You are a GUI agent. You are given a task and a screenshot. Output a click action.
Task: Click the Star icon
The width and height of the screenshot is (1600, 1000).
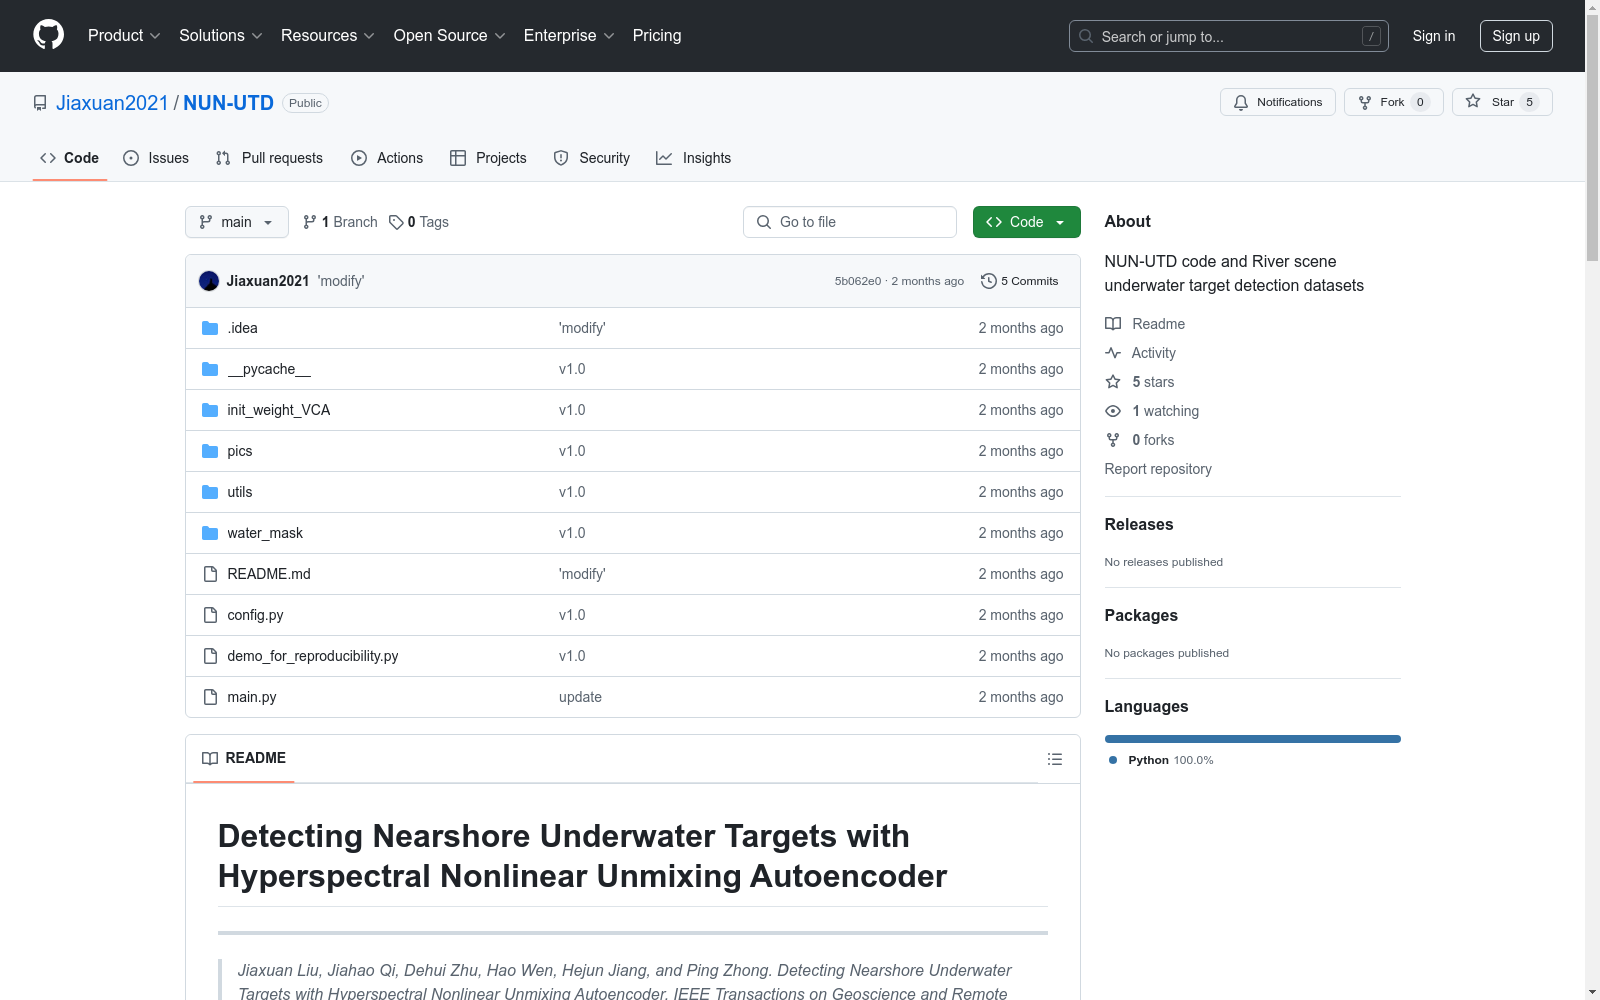(x=1473, y=101)
